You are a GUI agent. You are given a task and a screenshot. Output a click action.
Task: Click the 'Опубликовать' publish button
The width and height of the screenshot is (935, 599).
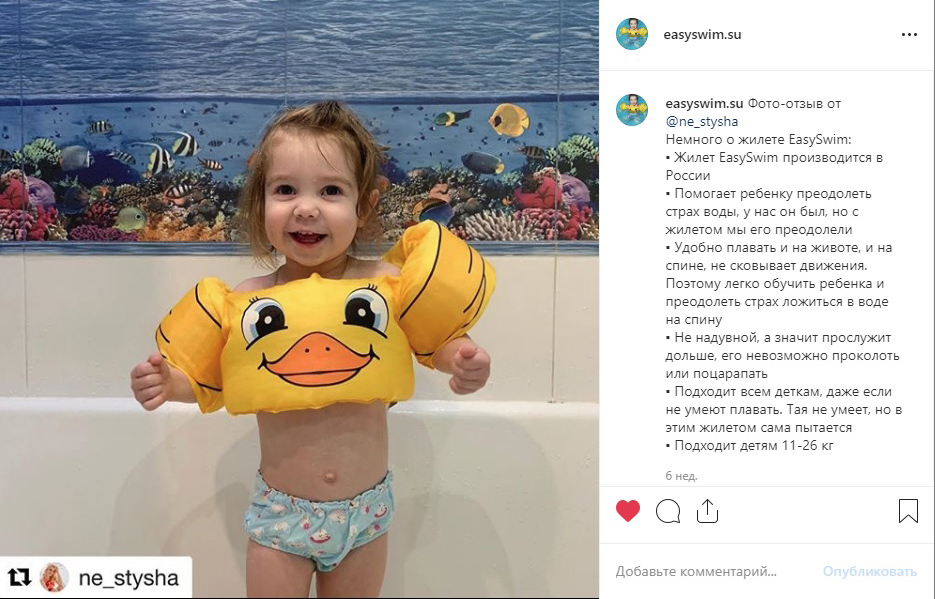point(869,572)
